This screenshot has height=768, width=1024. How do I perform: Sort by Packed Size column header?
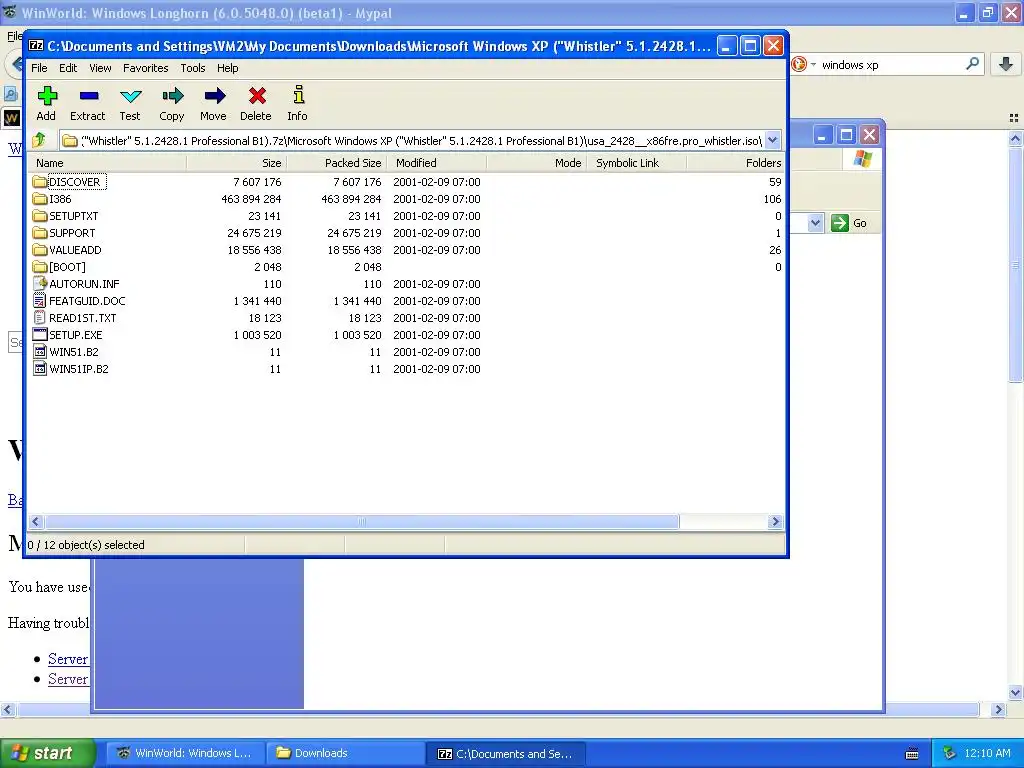[336, 163]
